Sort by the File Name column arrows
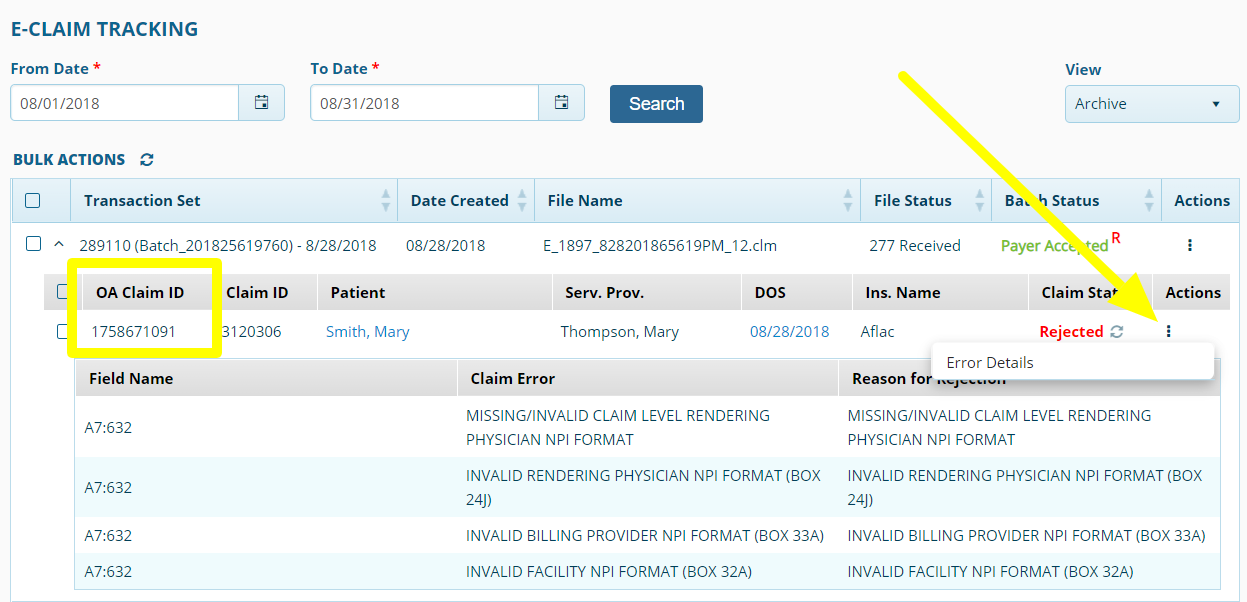This screenshot has height=602, width=1247. click(x=849, y=201)
